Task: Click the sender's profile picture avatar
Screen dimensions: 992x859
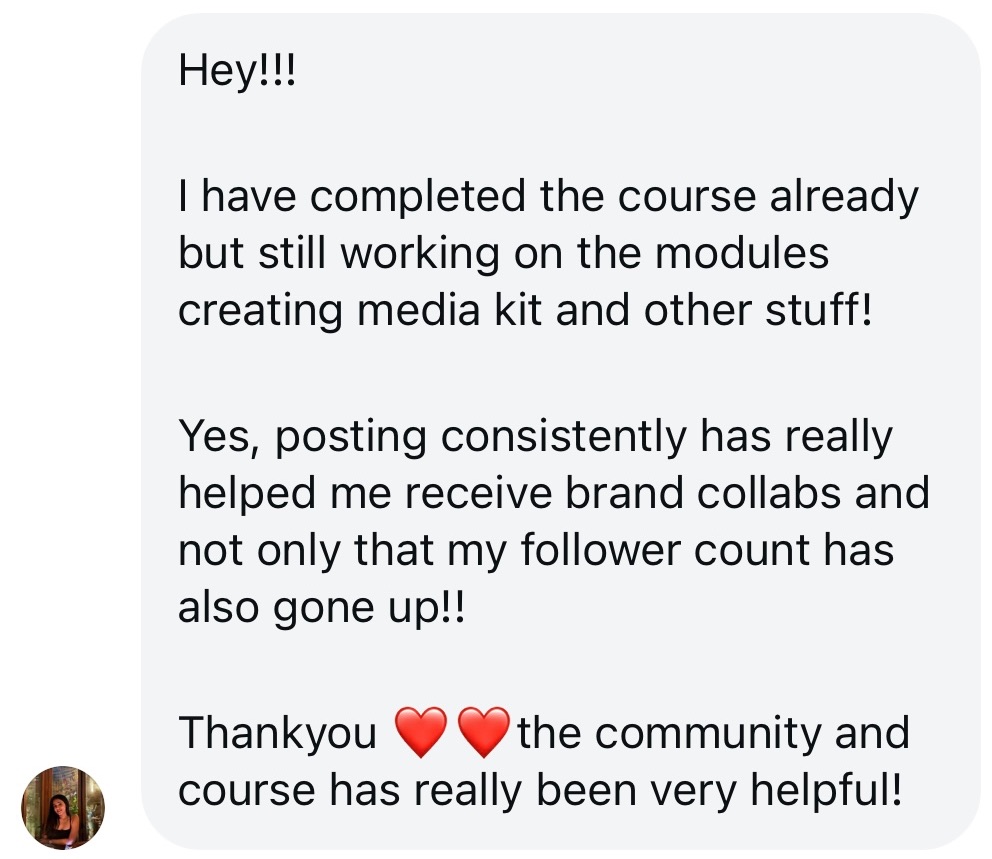Action: [63, 807]
